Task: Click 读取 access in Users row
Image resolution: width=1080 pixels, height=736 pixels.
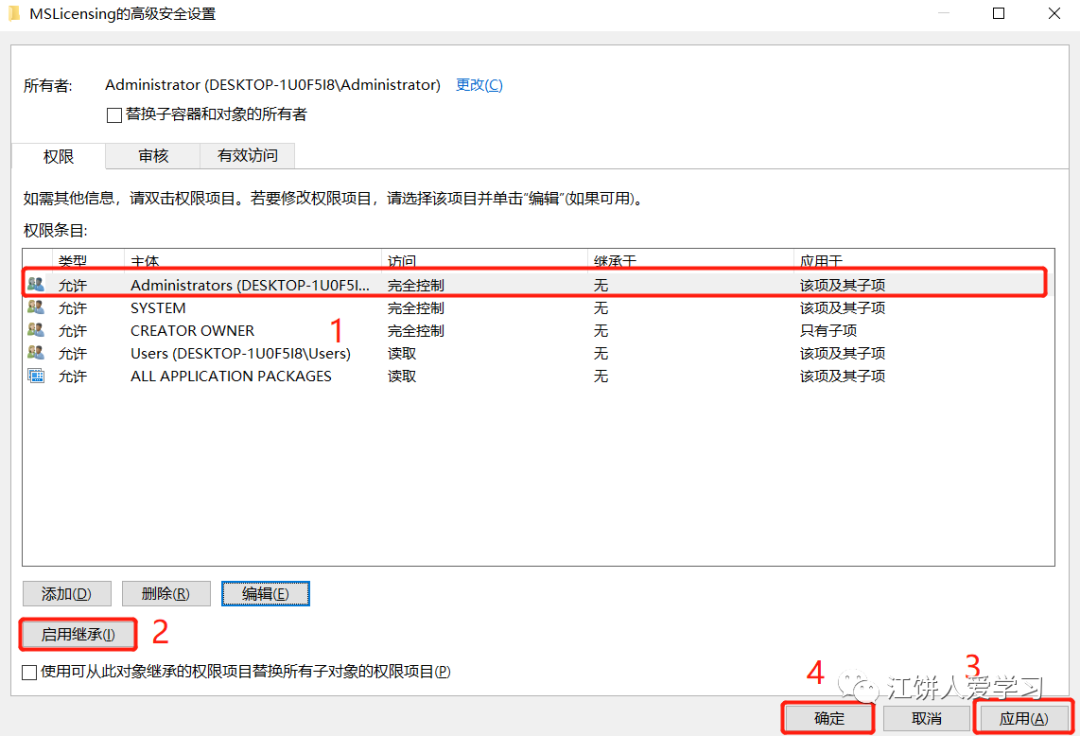Action: [402, 353]
